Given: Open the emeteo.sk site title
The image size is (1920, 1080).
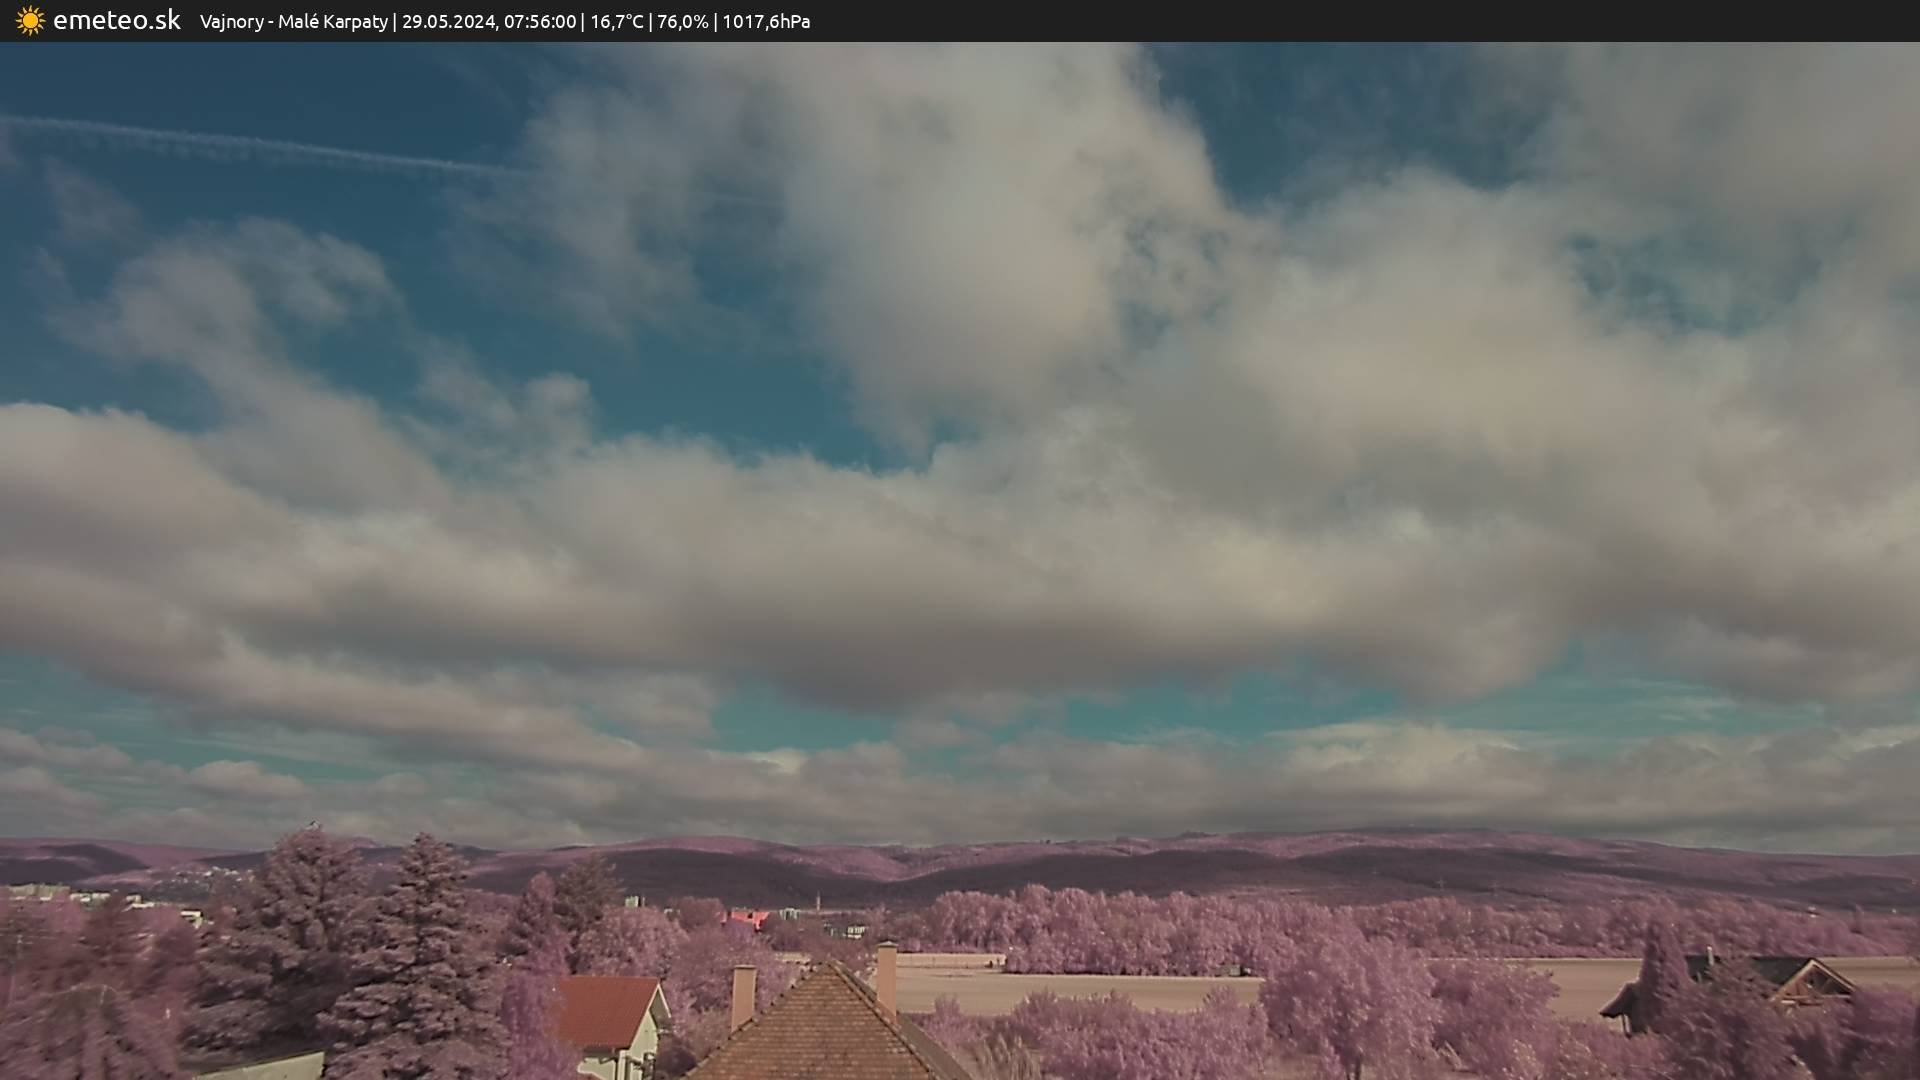Looking at the screenshot, I should 116,21.
